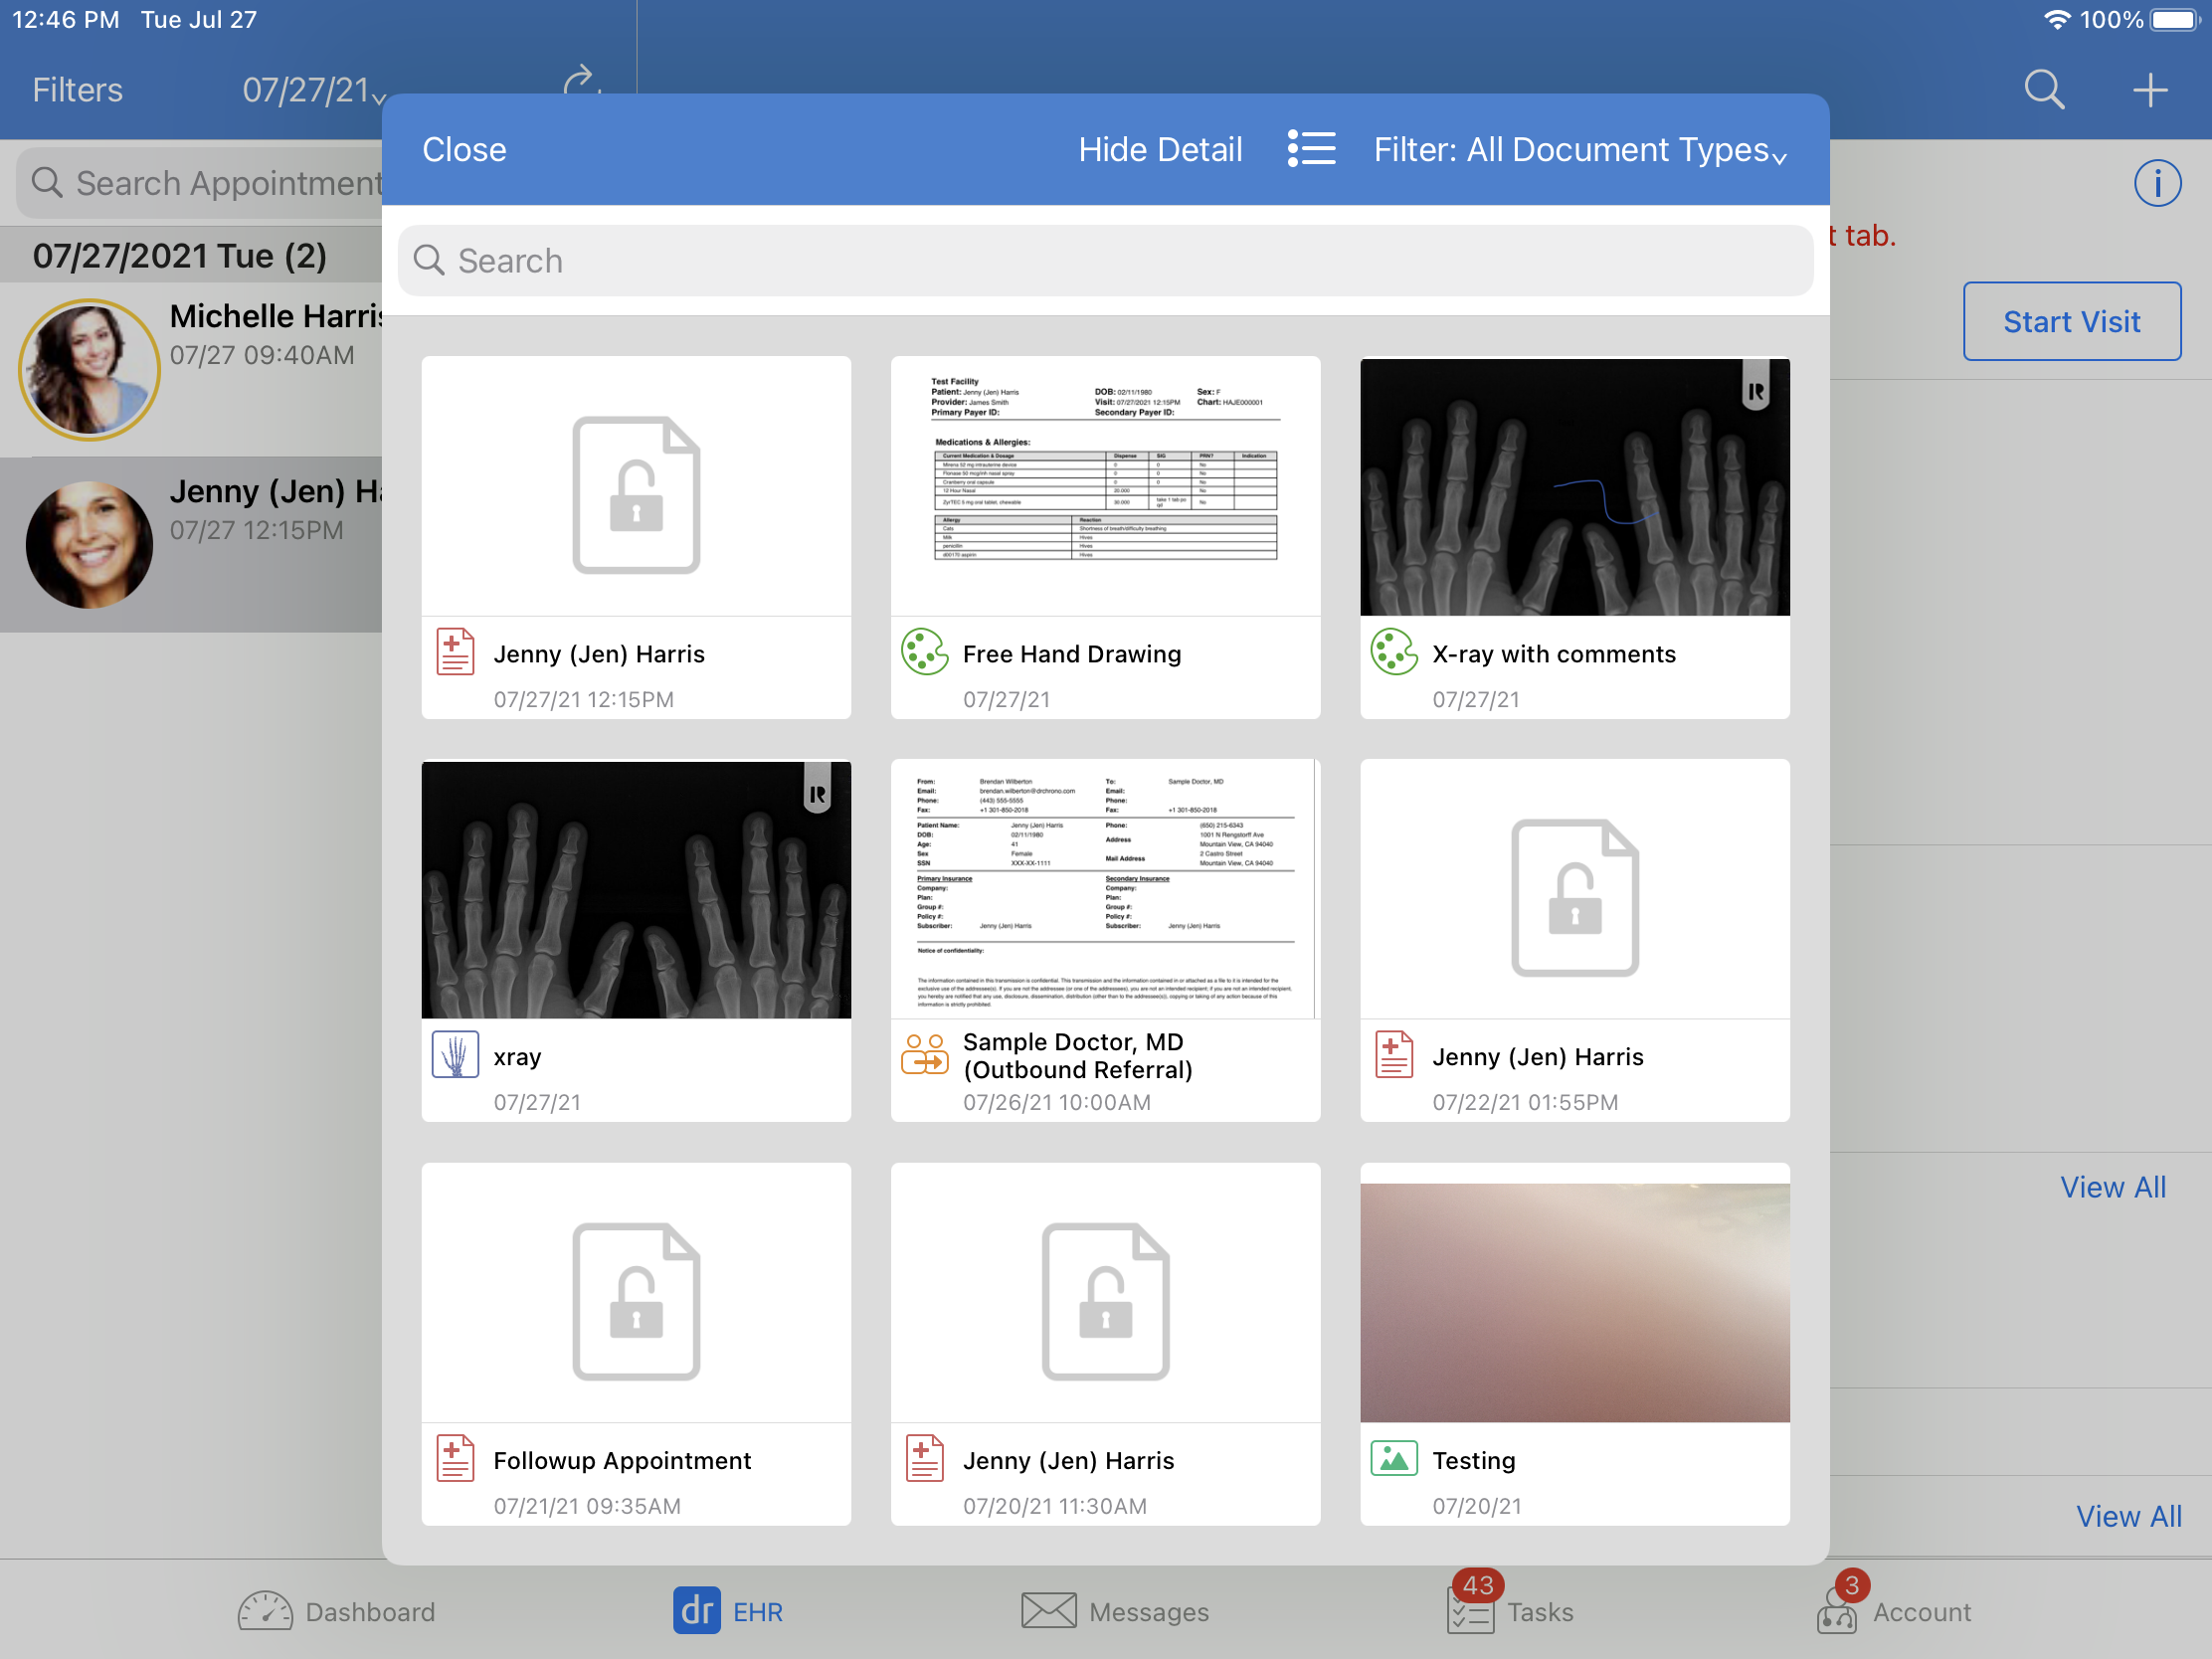Click Jenny (Jen) Harris profile photo
The image size is (2212, 1659).
click(x=89, y=545)
